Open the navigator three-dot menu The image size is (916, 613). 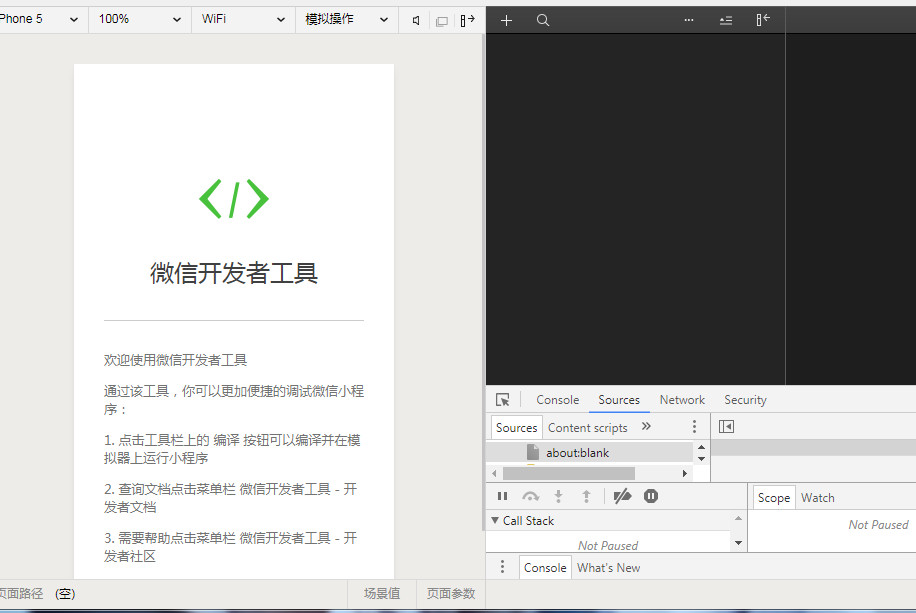coord(694,427)
